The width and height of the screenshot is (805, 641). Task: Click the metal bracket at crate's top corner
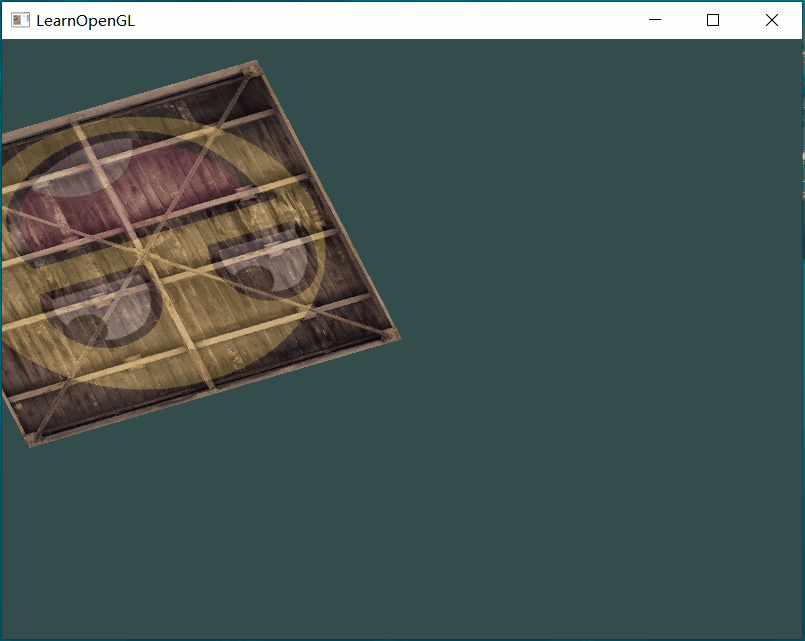tap(250, 69)
